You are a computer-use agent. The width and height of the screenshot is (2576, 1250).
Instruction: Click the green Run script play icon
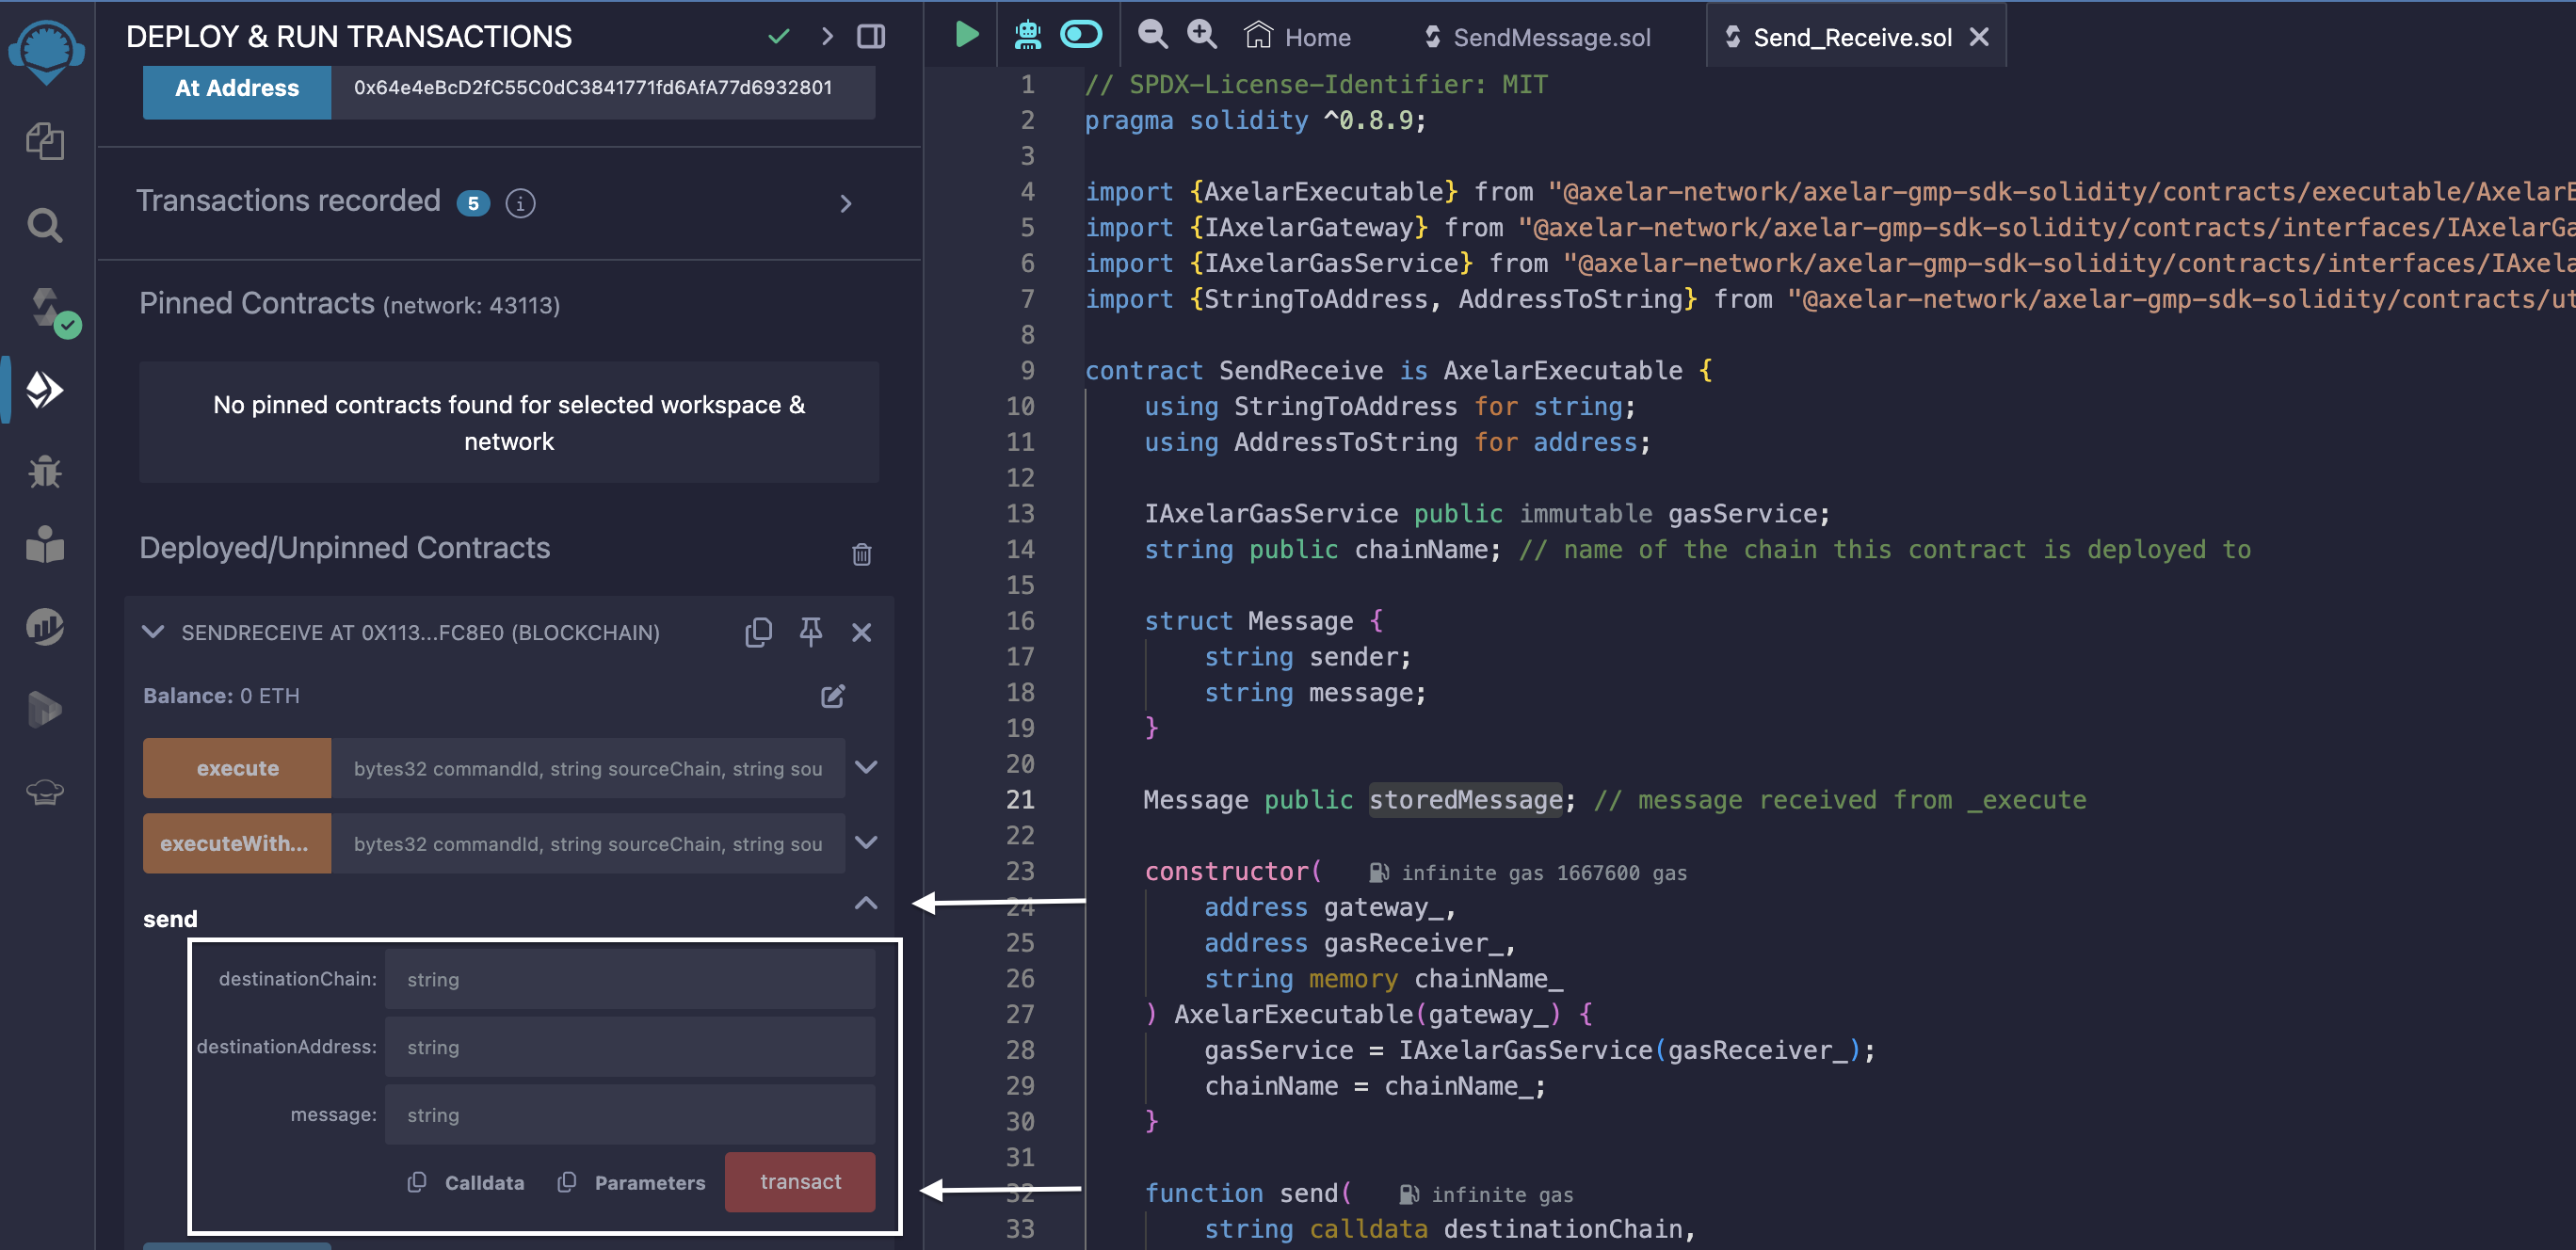[x=966, y=36]
